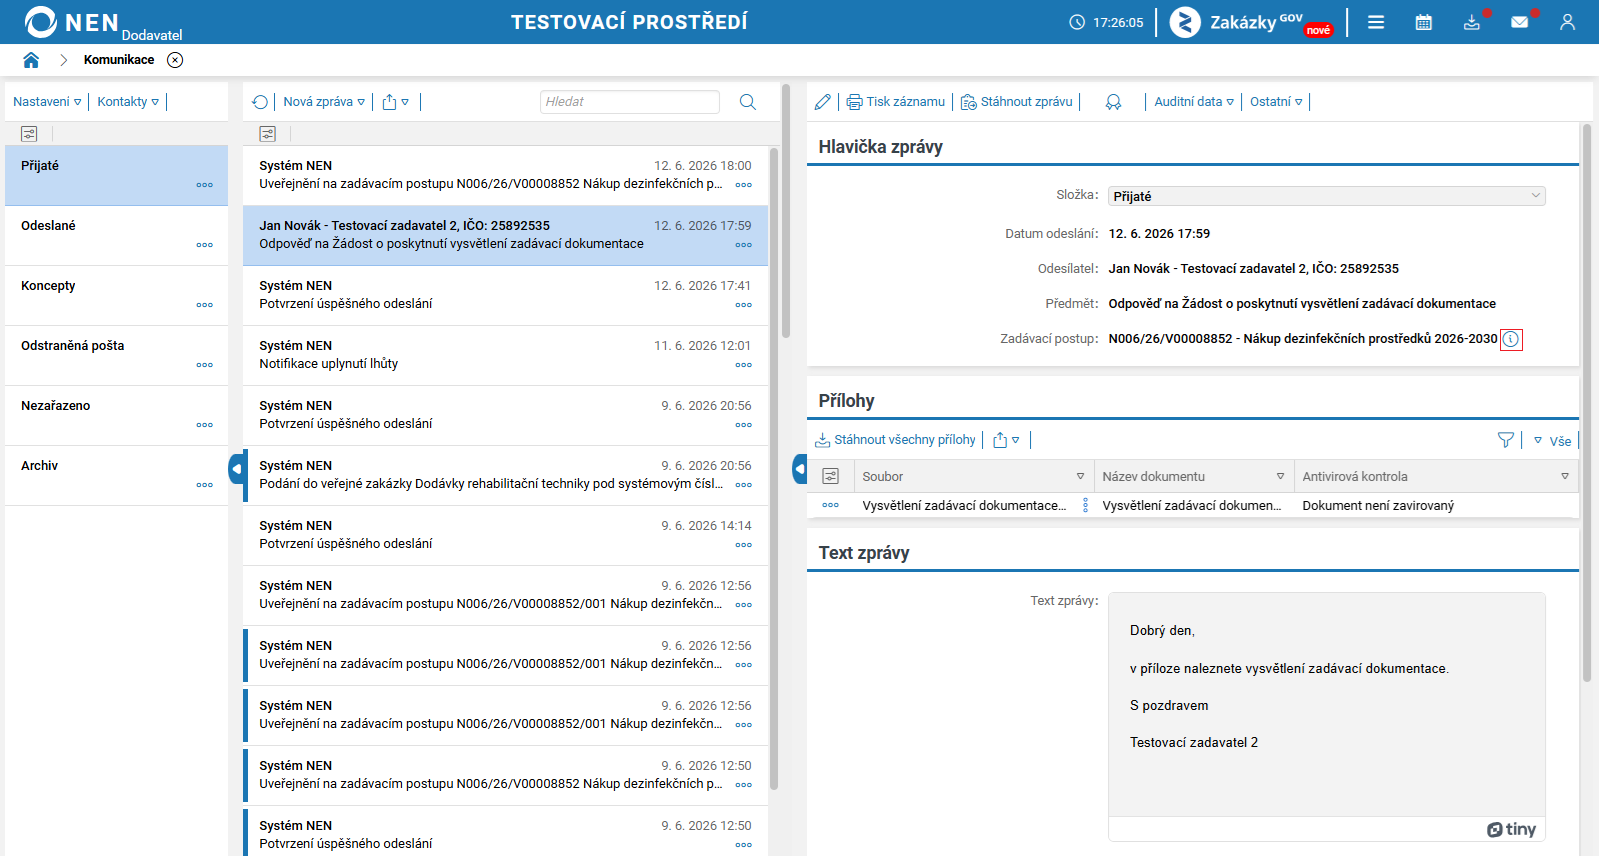The image size is (1599, 856).
Task: Click the 17:26:05 session clock
Action: coord(1106,22)
